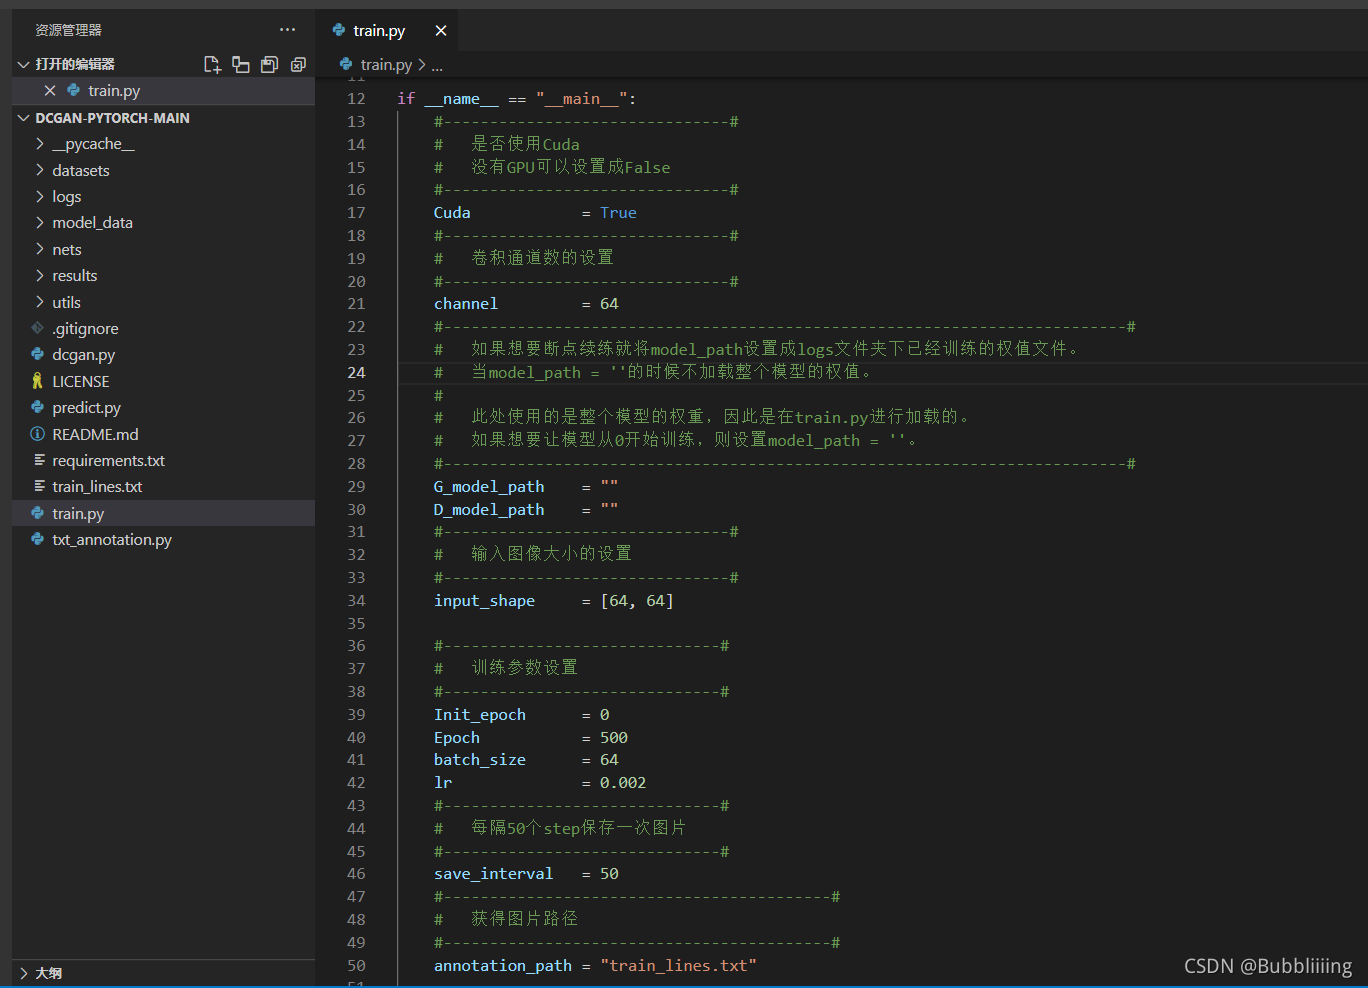This screenshot has width=1368, height=988.
Task: Click the New Untitled File icon
Action: [212, 64]
